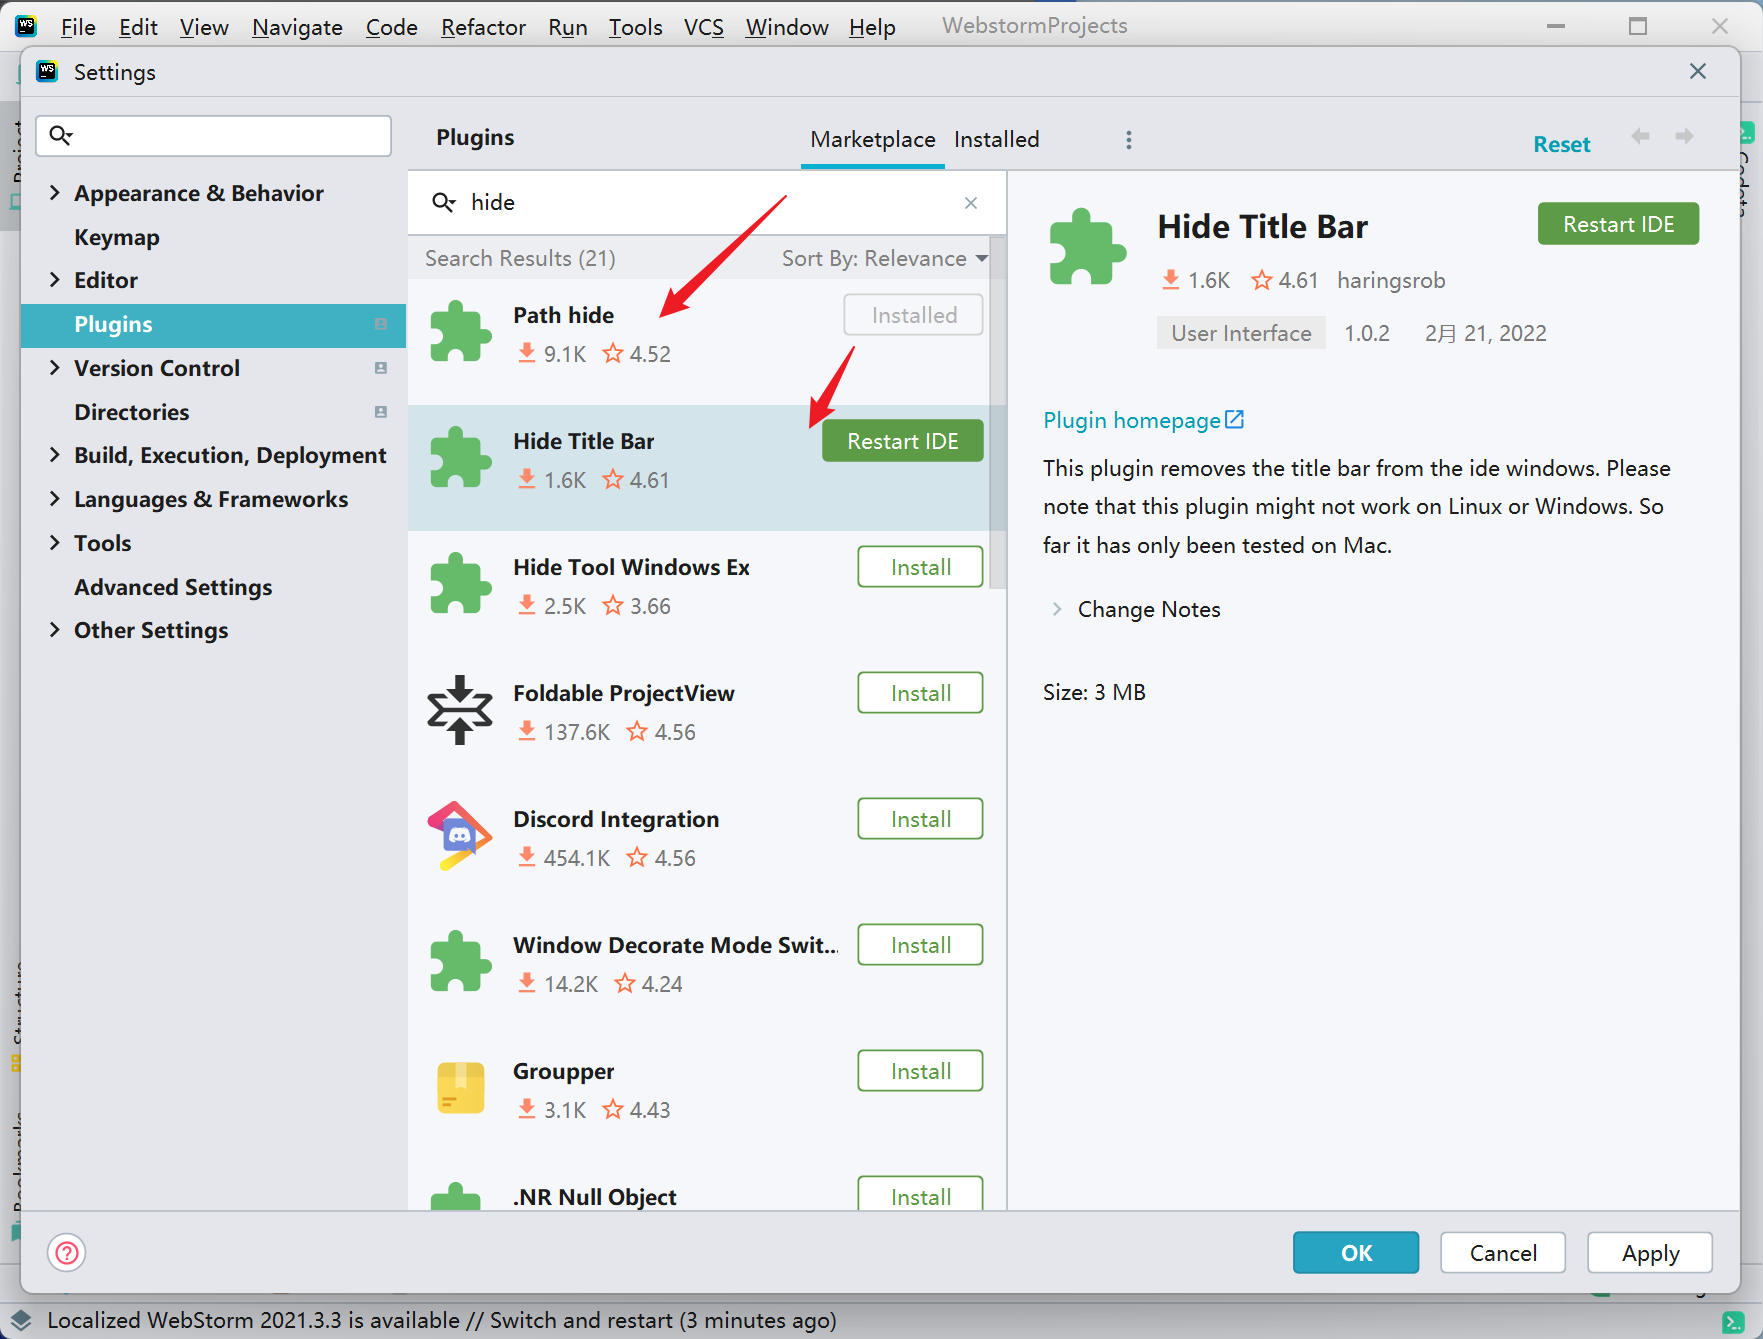Expand Build, Execution, Deployment node
Image resolution: width=1763 pixels, height=1339 pixels.
point(55,455)
